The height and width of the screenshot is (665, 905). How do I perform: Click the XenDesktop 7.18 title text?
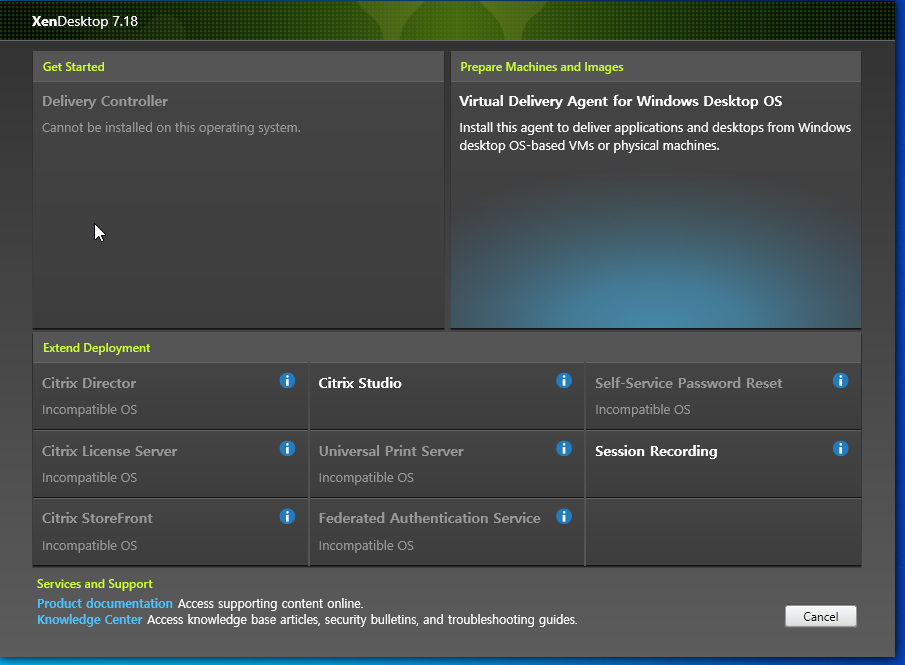pyautogui.click(x=85, y=21)
